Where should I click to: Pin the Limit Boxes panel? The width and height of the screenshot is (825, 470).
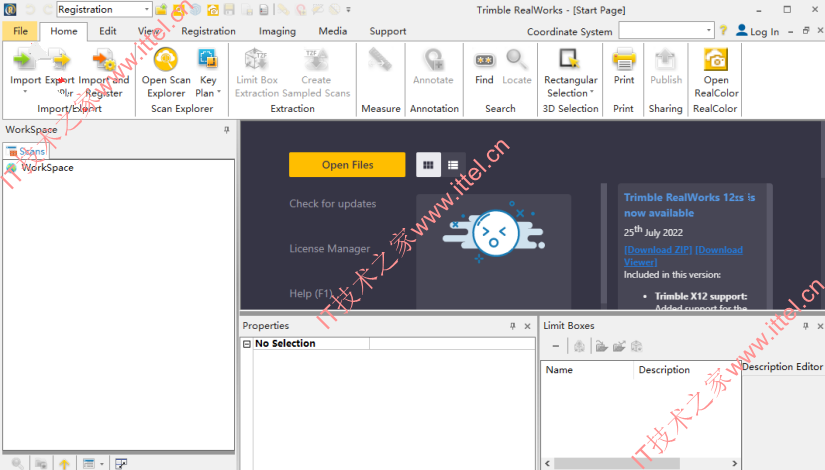pyautogui.click(x=806, y=326)
